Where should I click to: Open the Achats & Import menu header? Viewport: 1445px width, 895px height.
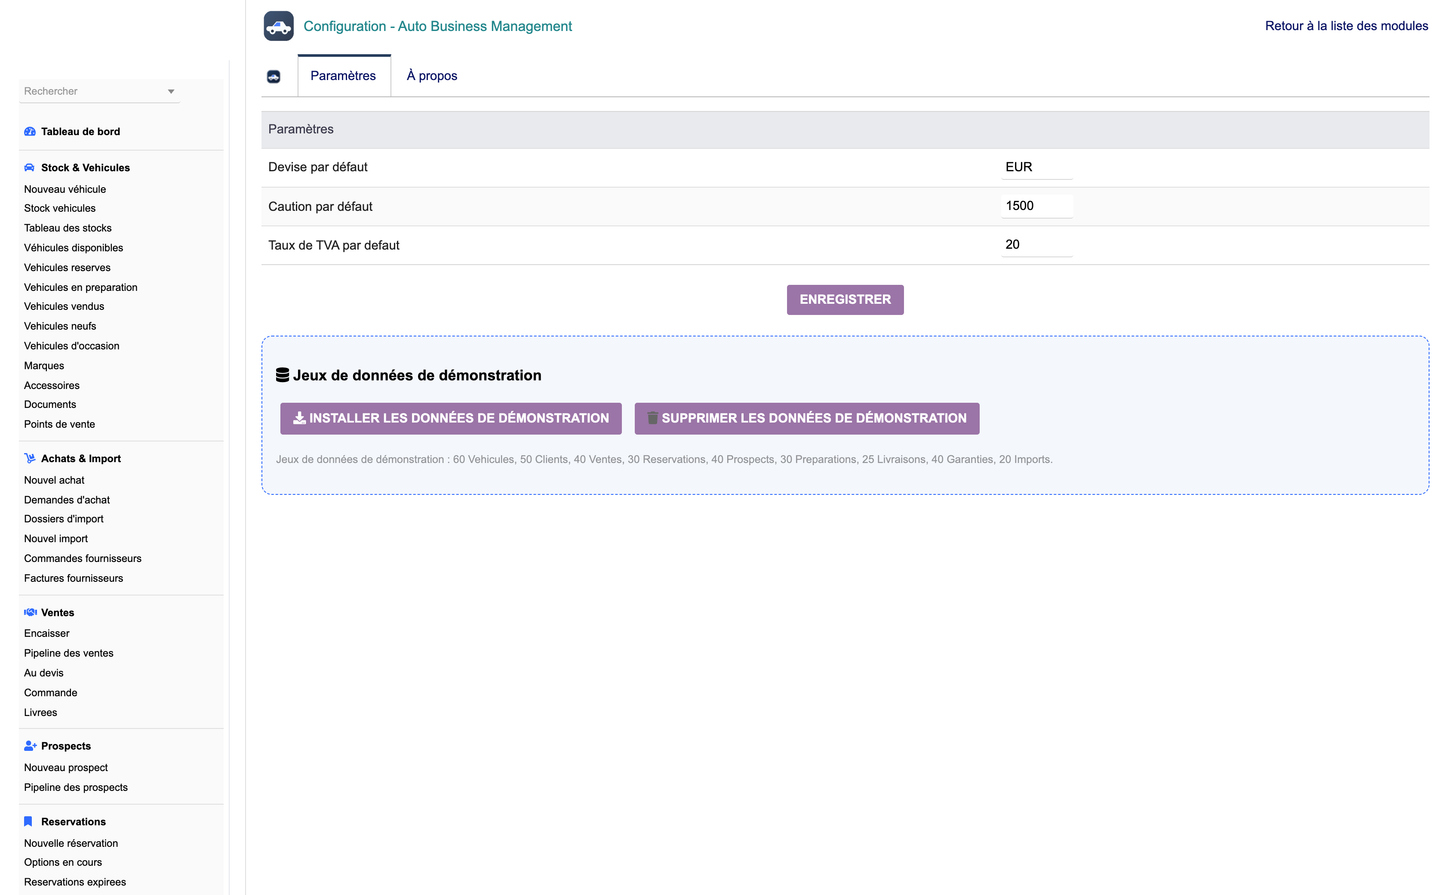81,459
